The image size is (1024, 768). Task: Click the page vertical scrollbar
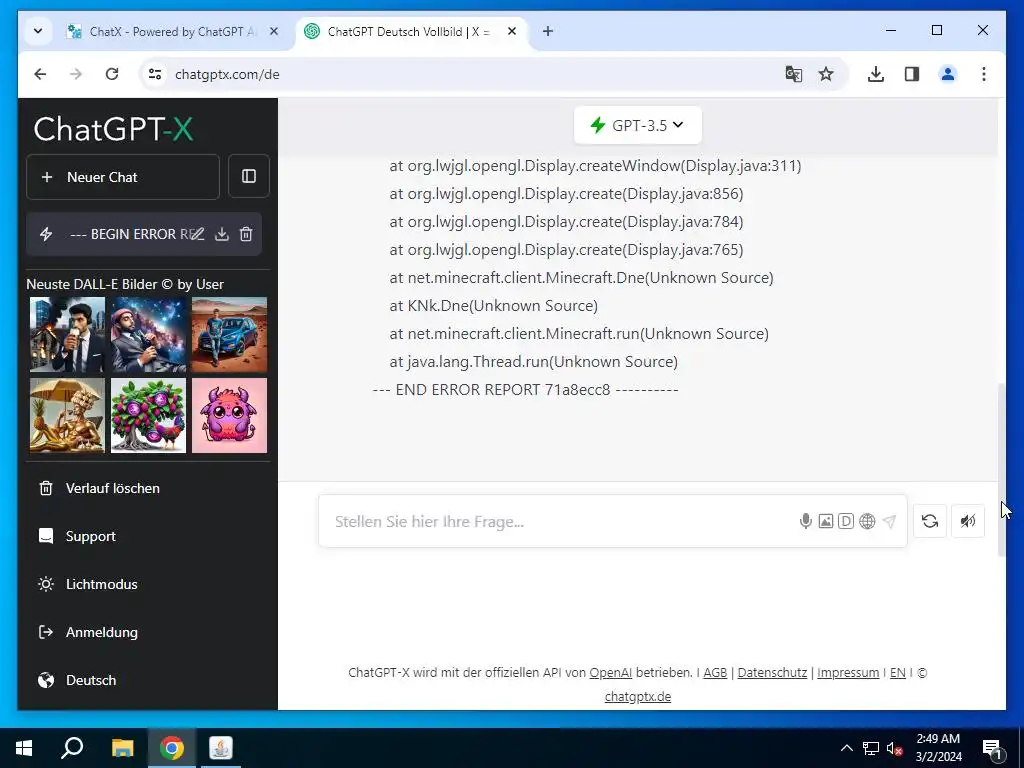[x=1002, y=470]
